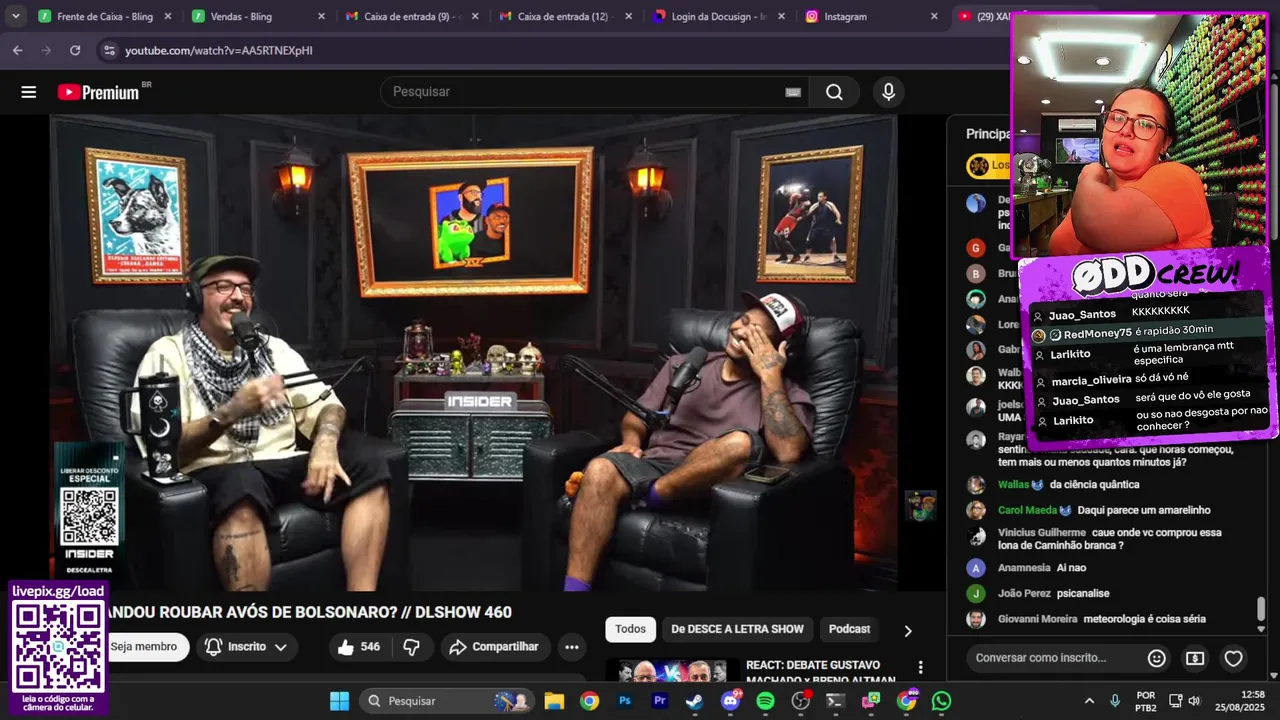Viewport: 1280px width, 720px height.
Task: Open the Inscrito subscription dropdown
Action: pos(246,647)
